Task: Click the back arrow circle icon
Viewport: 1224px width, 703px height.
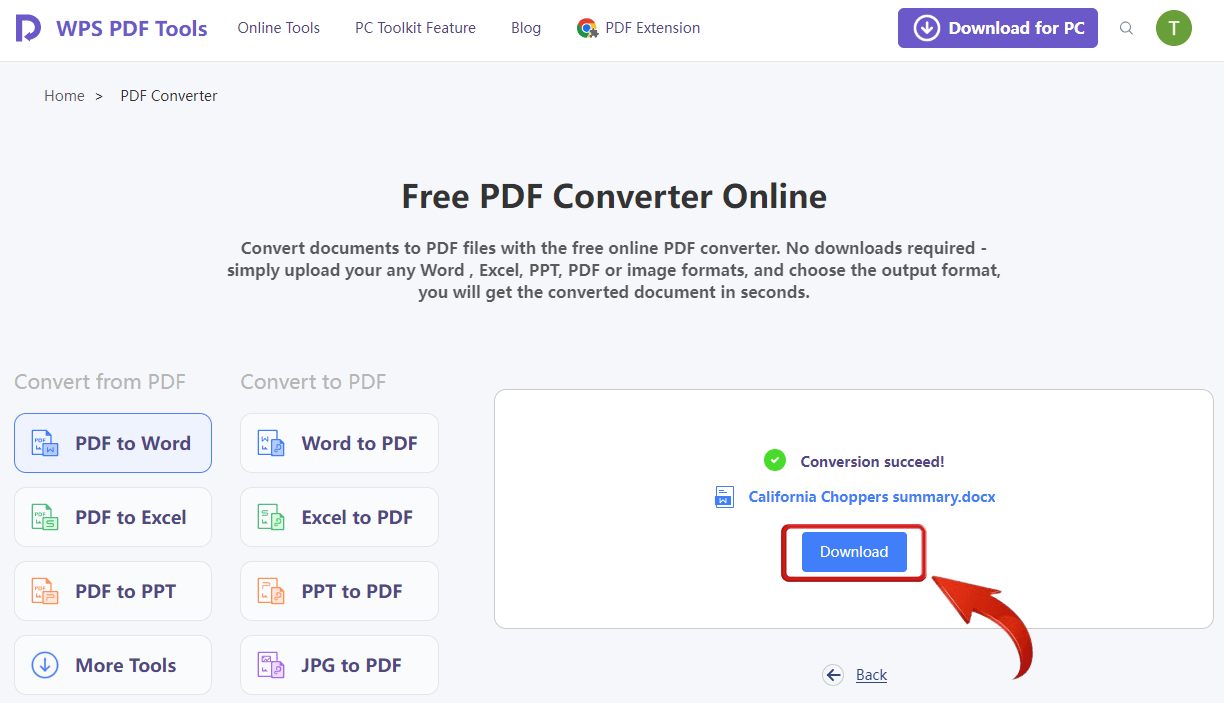Action: [x=833, y=675]
